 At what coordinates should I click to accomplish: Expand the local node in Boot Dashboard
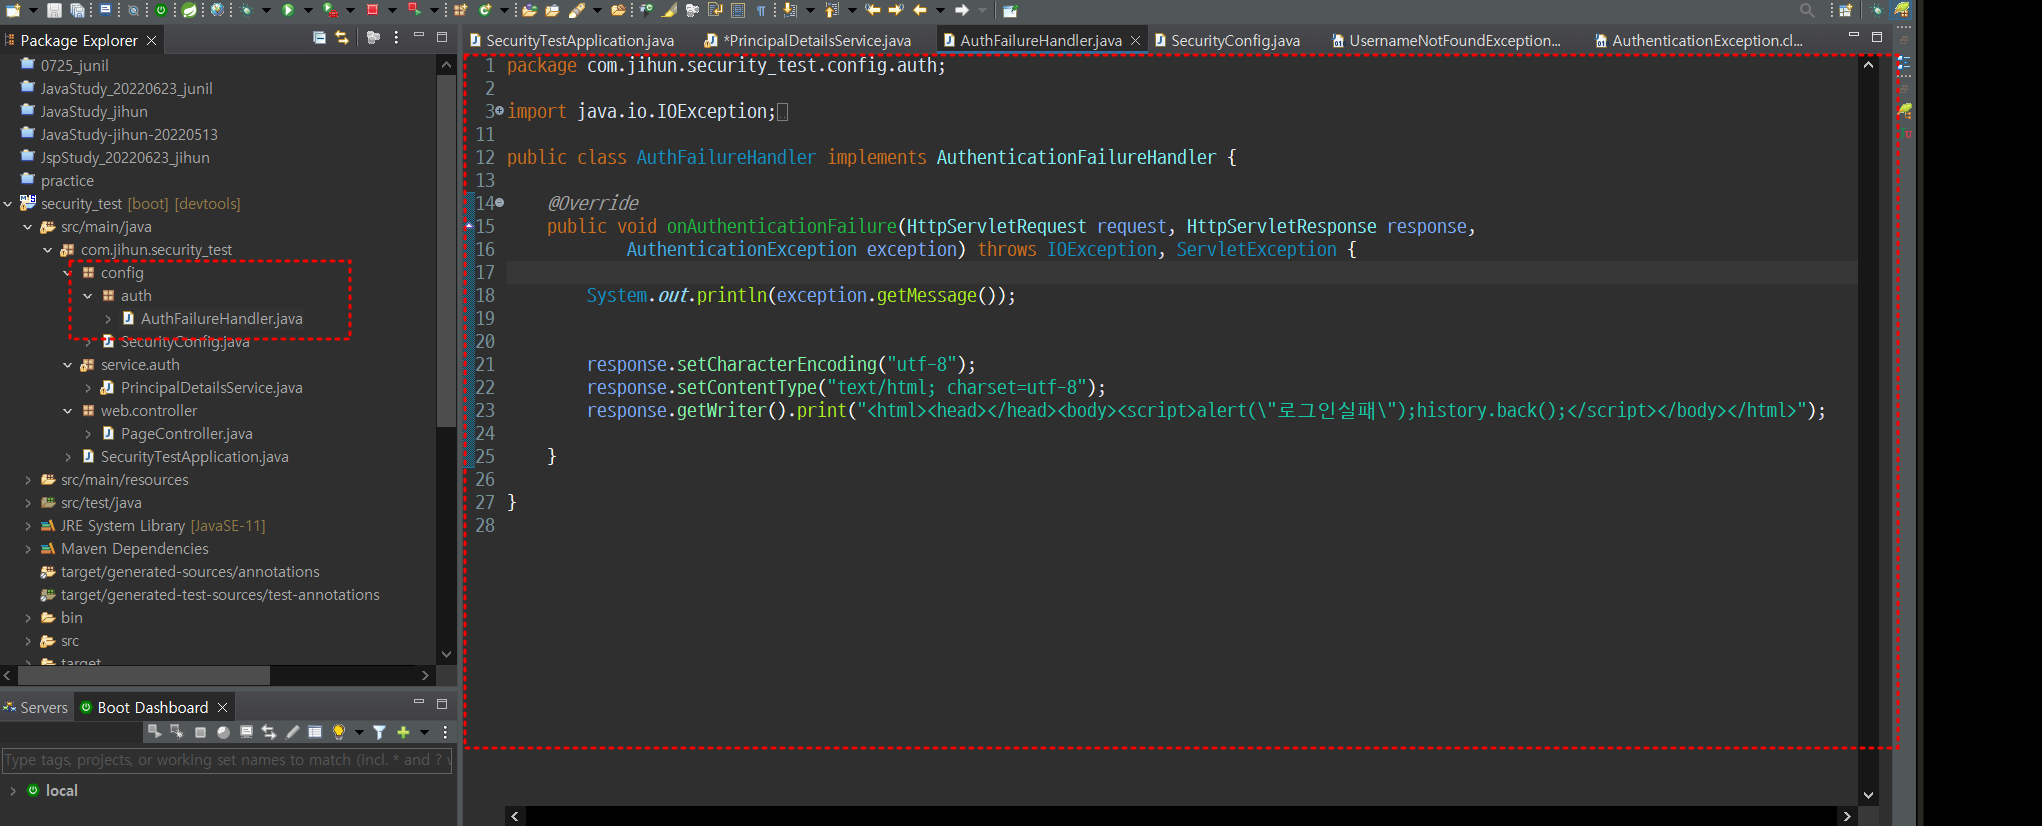pyautogui.click(x=12, y=791)
